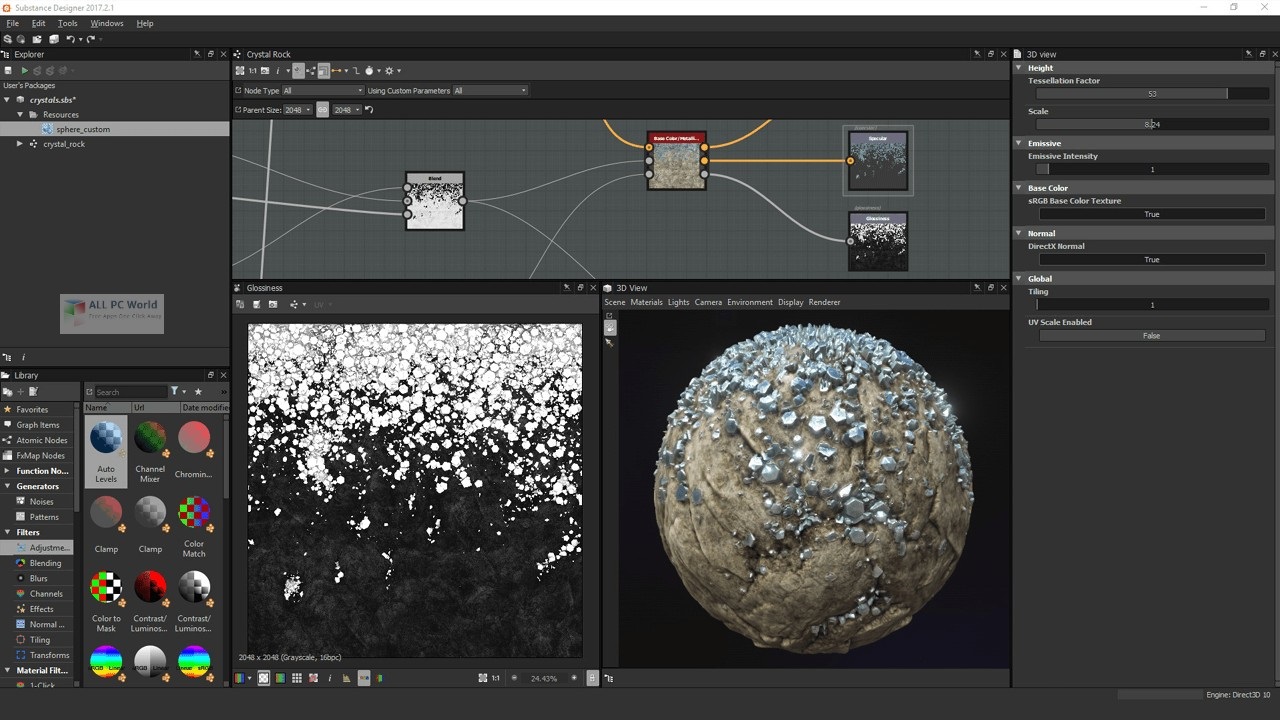
Task: Click the 2D view camera capture icon
Action: click(x=273, y=304)
